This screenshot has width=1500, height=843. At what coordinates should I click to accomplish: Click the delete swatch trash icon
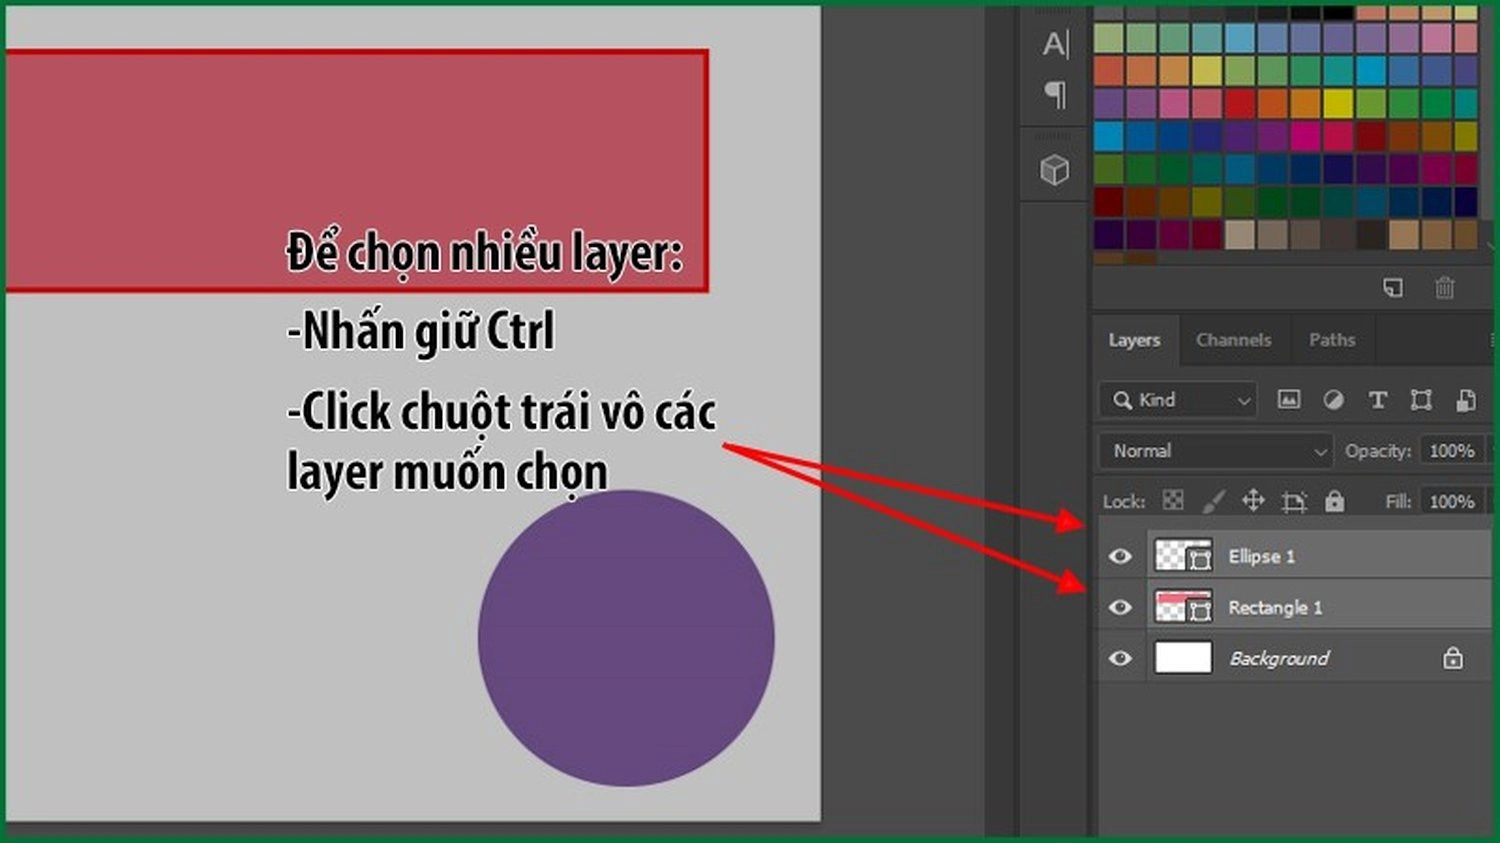(1445, 288)
